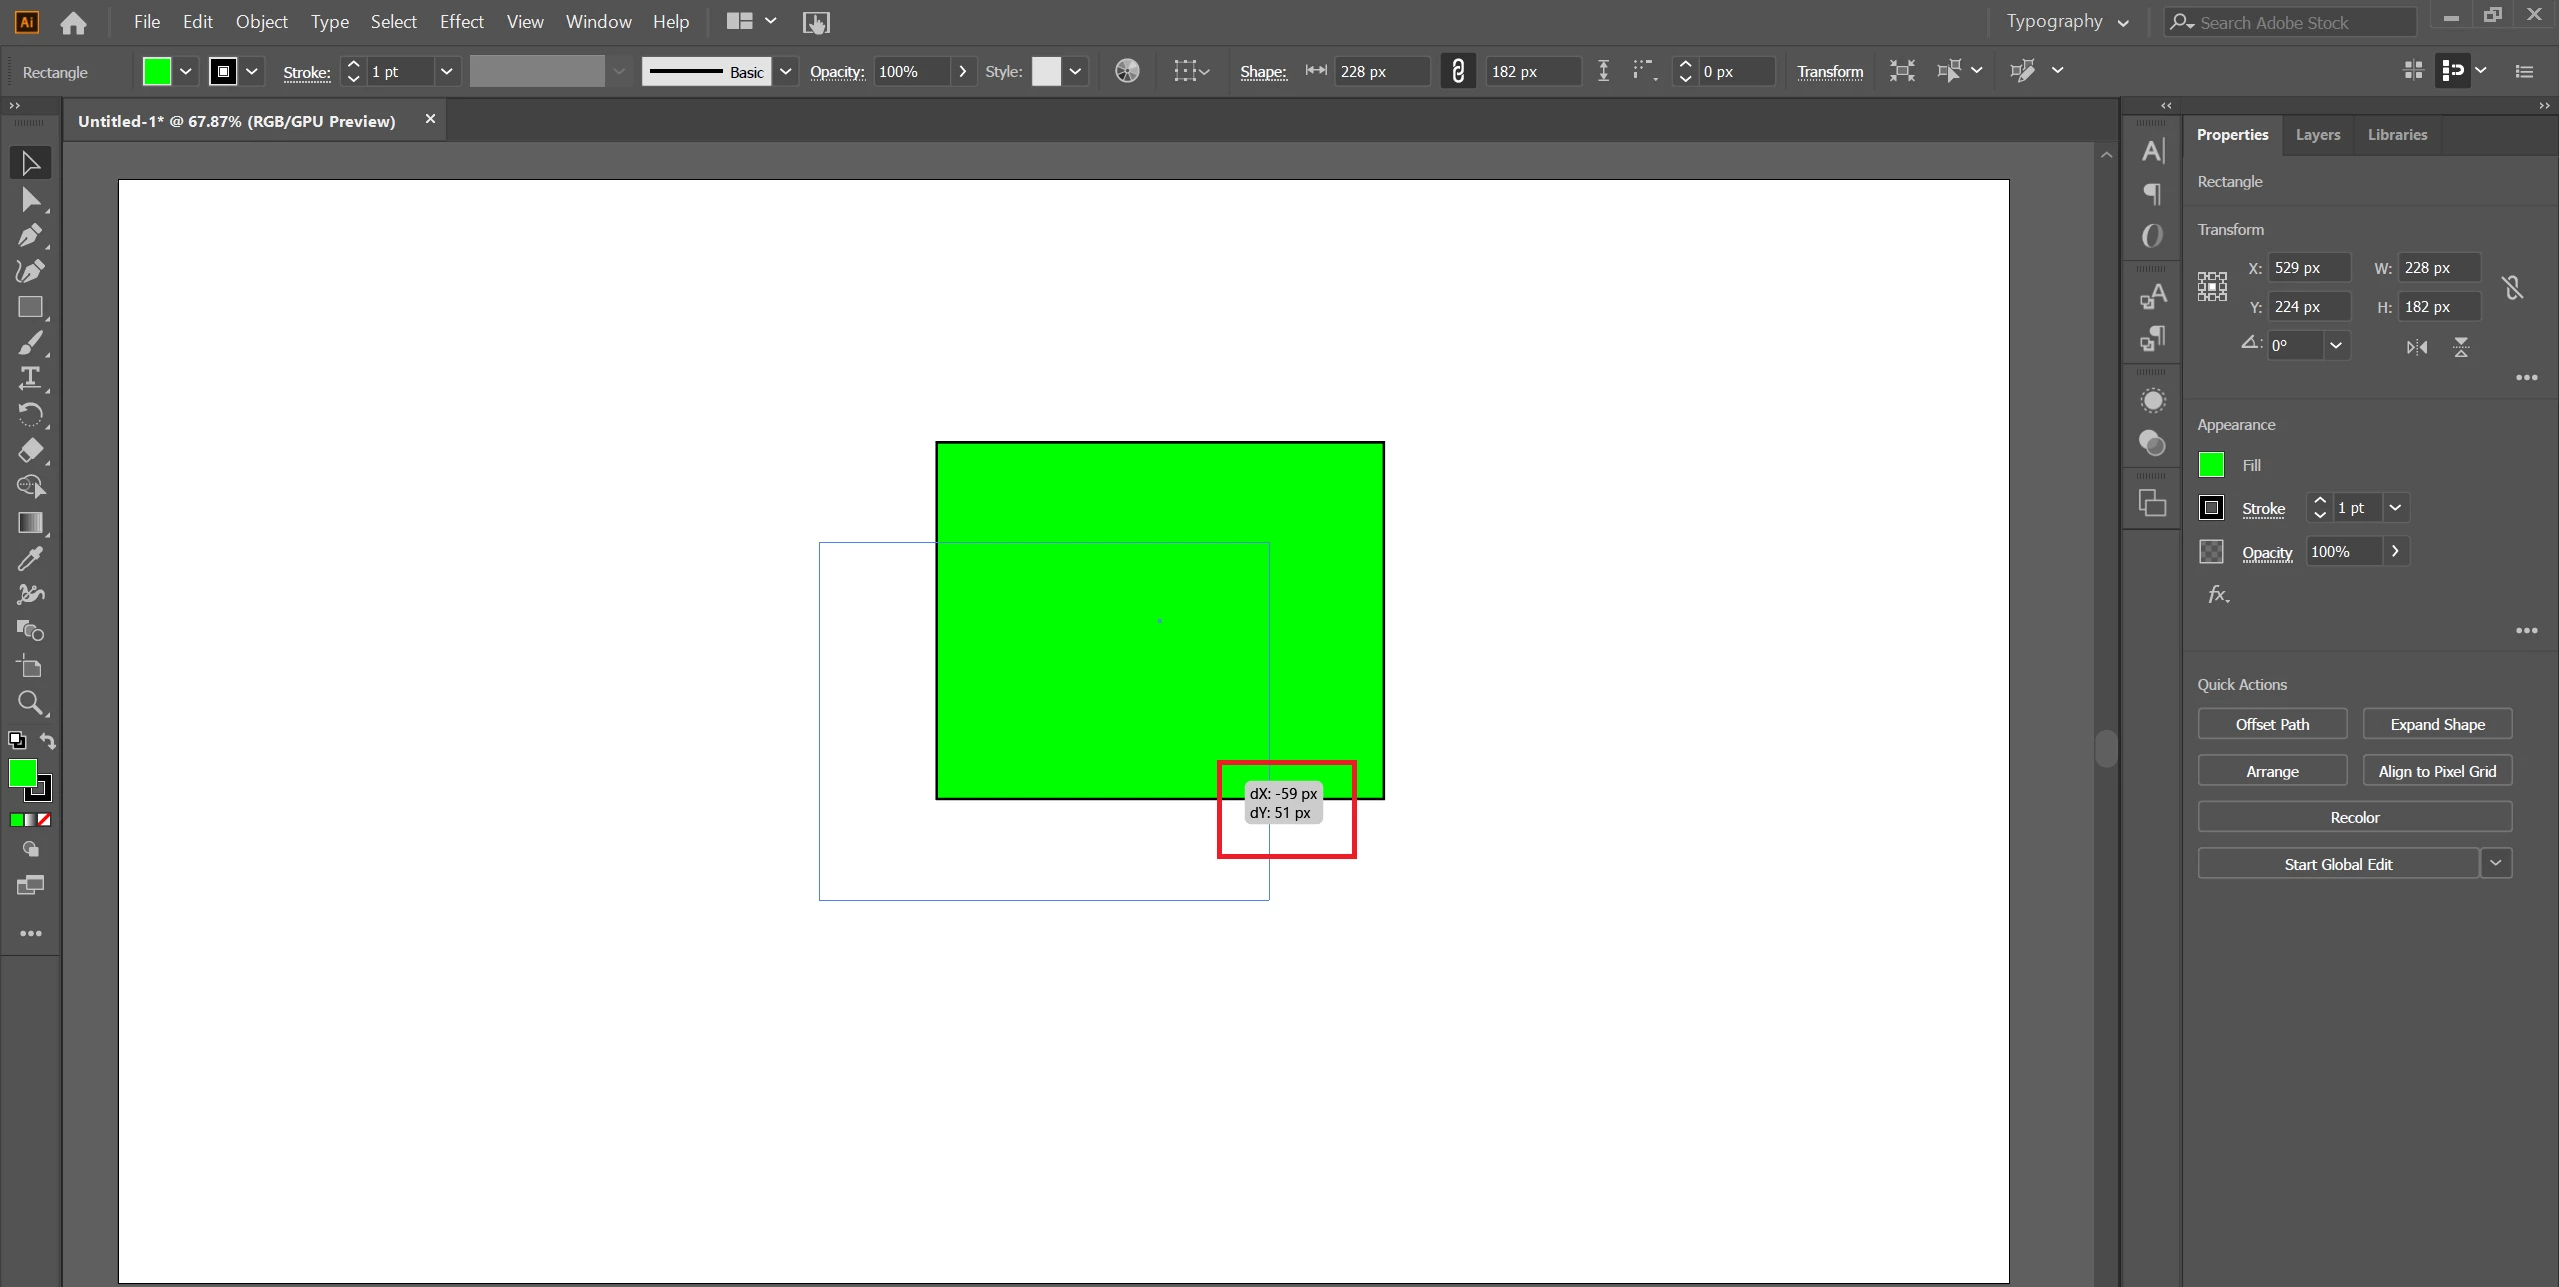The width and height of the screenshot is (2559, 1287).
Task: Choose the Eyedropper tool
Action: 30,559
